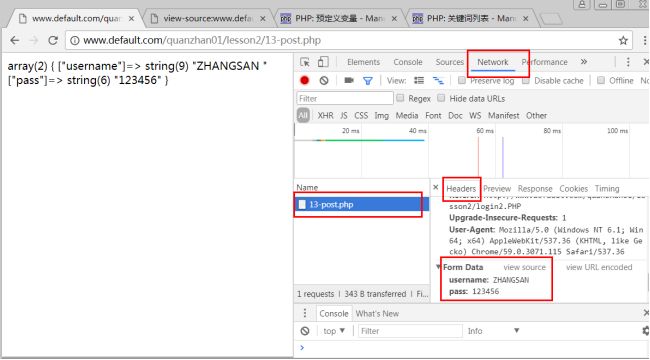Clear the network log icon

tap(324, 80)
